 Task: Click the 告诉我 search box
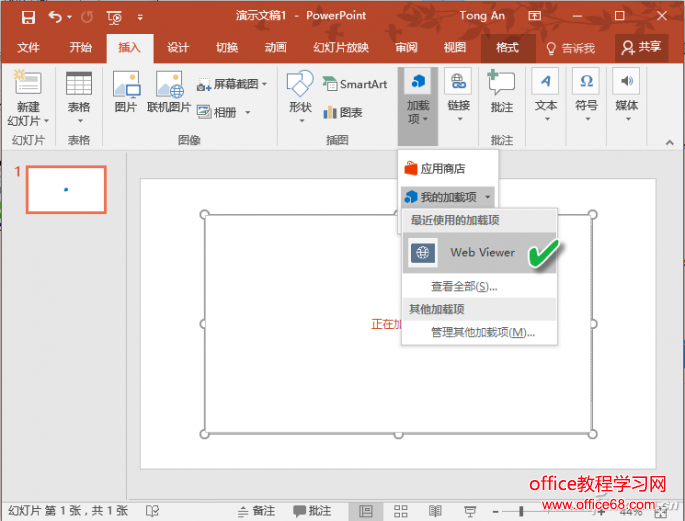click(x=571, y=48)
